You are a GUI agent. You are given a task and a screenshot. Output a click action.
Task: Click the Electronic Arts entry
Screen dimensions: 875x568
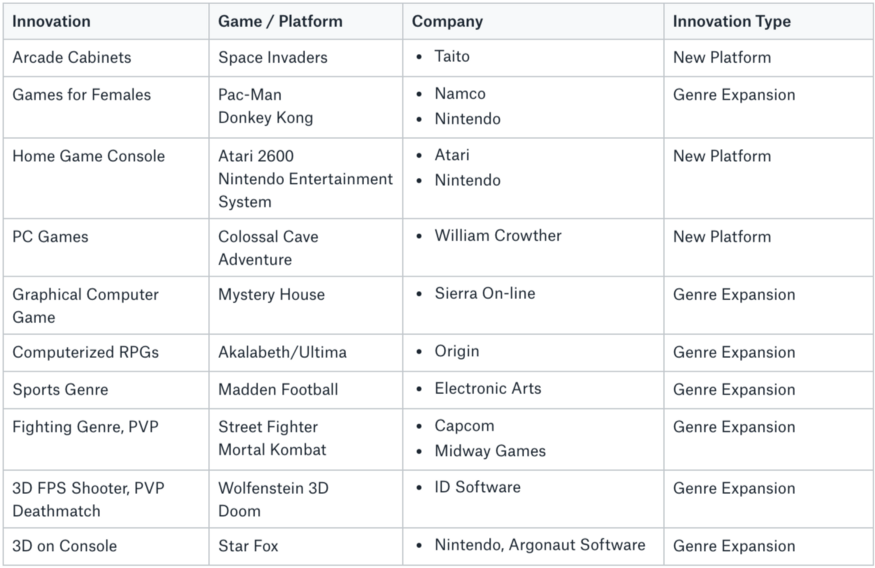click(x=488, y=389)
